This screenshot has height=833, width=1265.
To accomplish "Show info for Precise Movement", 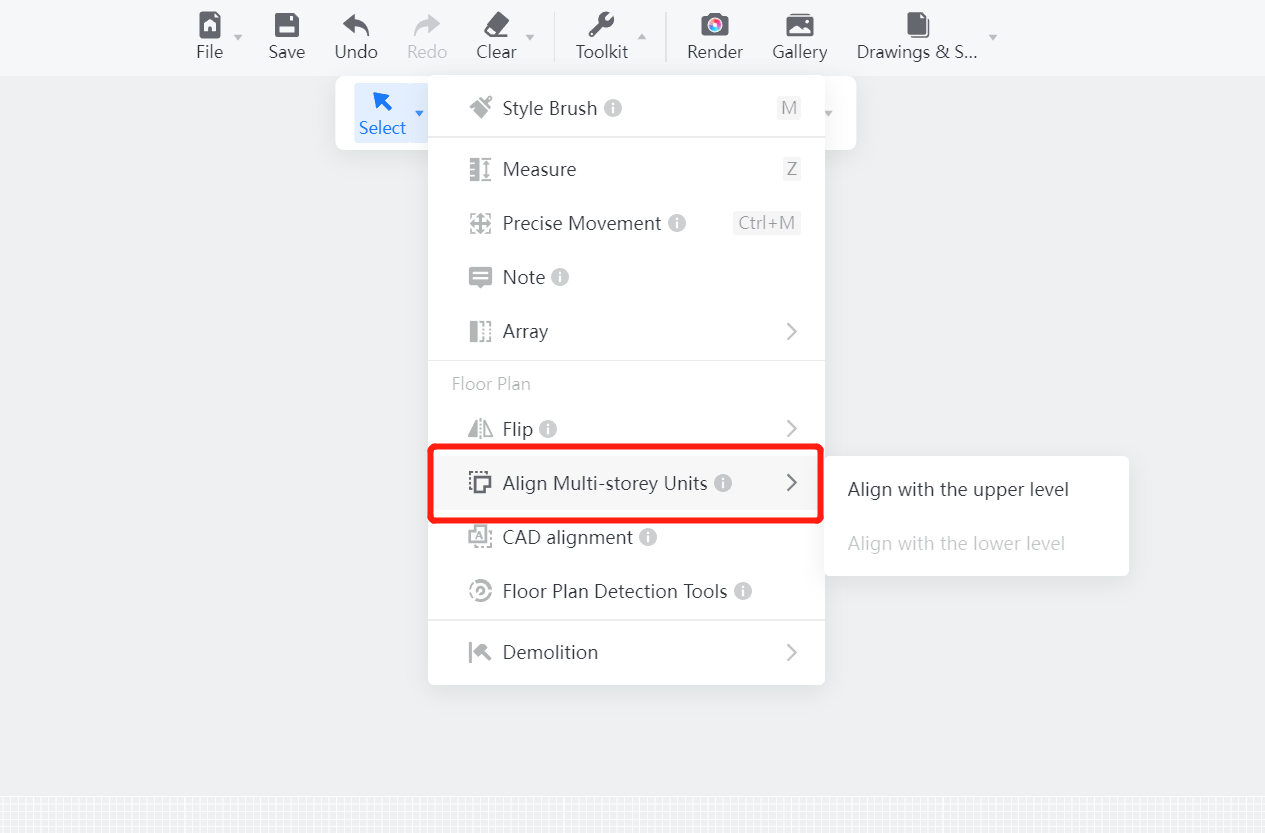I will click(677, 223).
